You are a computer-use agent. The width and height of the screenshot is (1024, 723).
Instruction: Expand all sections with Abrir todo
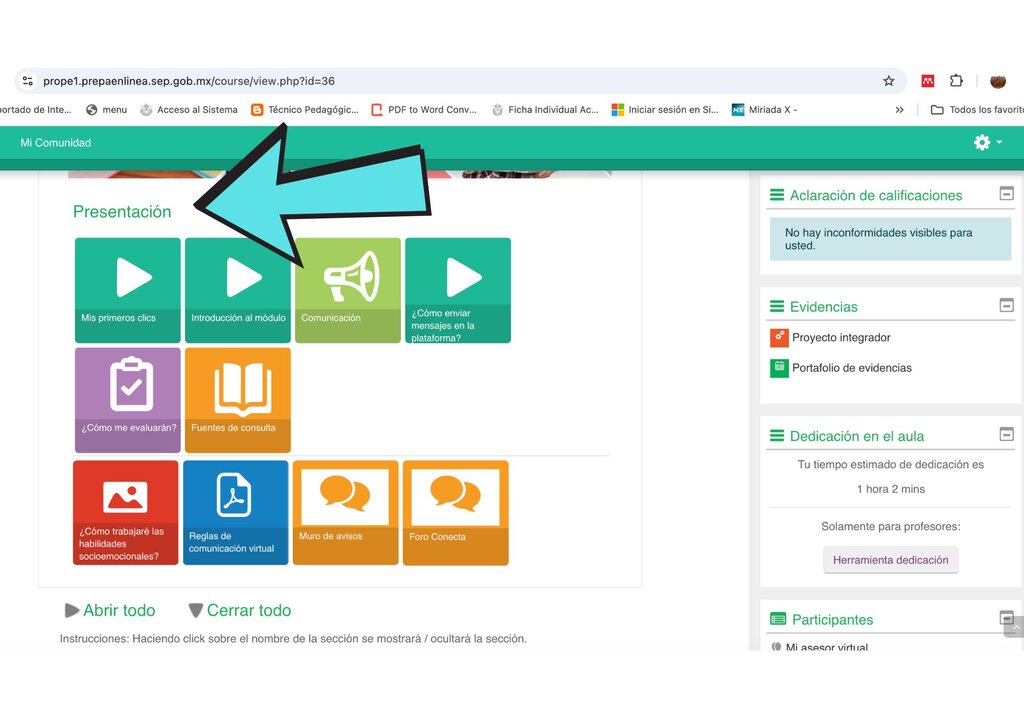pos(110,610)
